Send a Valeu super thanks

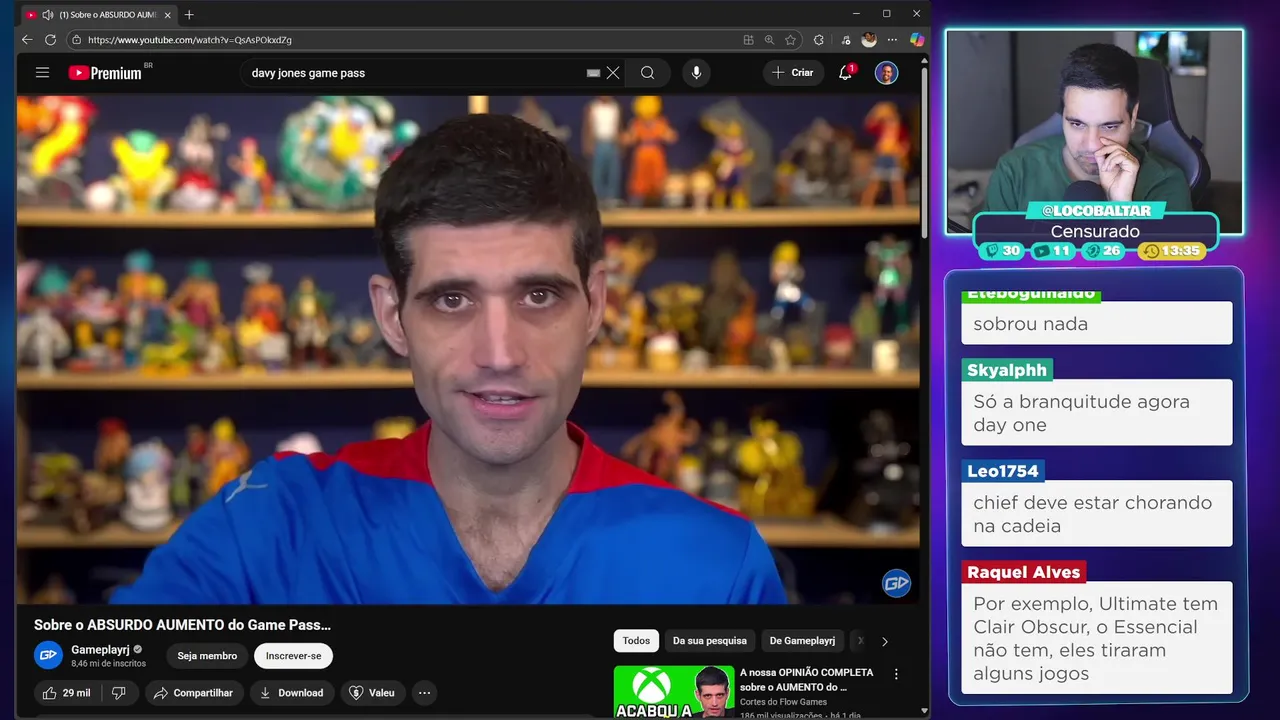(372, 693)
